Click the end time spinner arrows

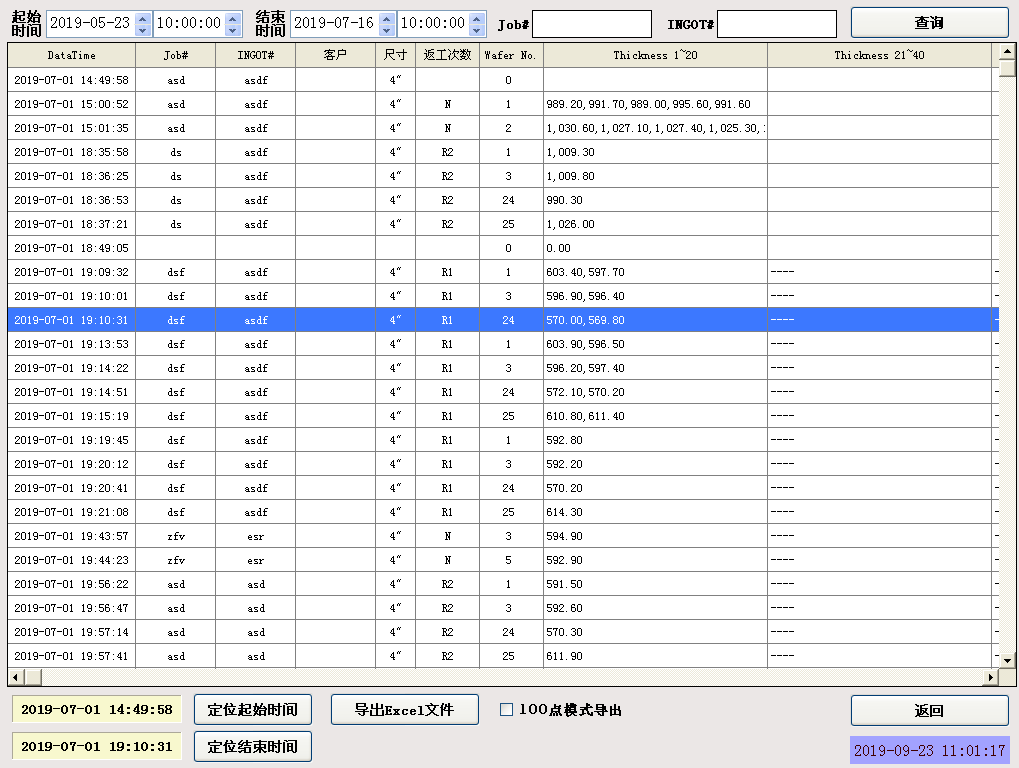(x=477, y=23)
